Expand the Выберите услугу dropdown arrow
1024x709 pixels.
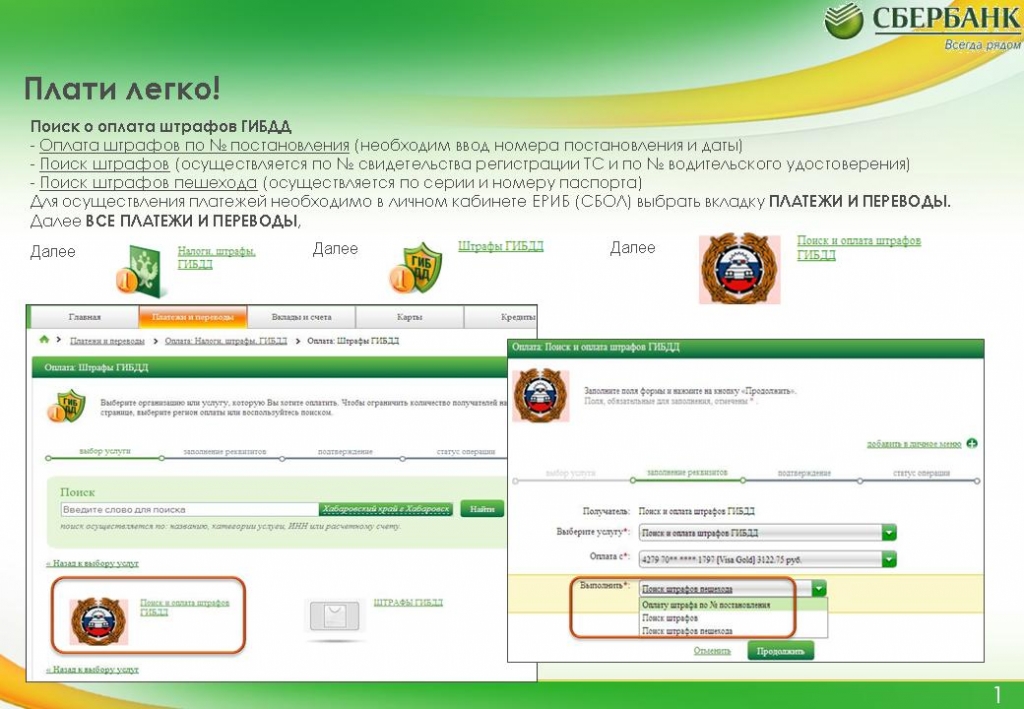889,532
